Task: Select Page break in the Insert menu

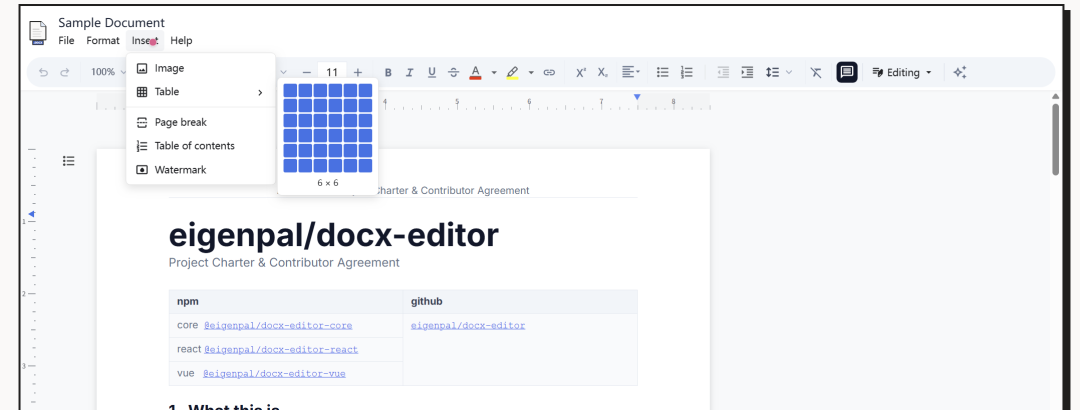Action: (x=200, y=122)
